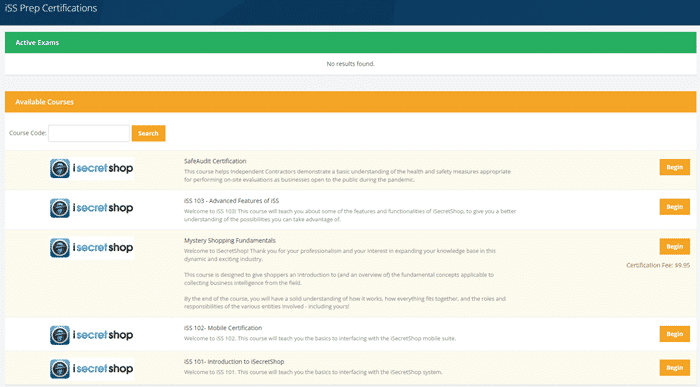This screenshot has width=700, height=387.
Task: Click the Course Code input field
Action: [x=89, y=133]
